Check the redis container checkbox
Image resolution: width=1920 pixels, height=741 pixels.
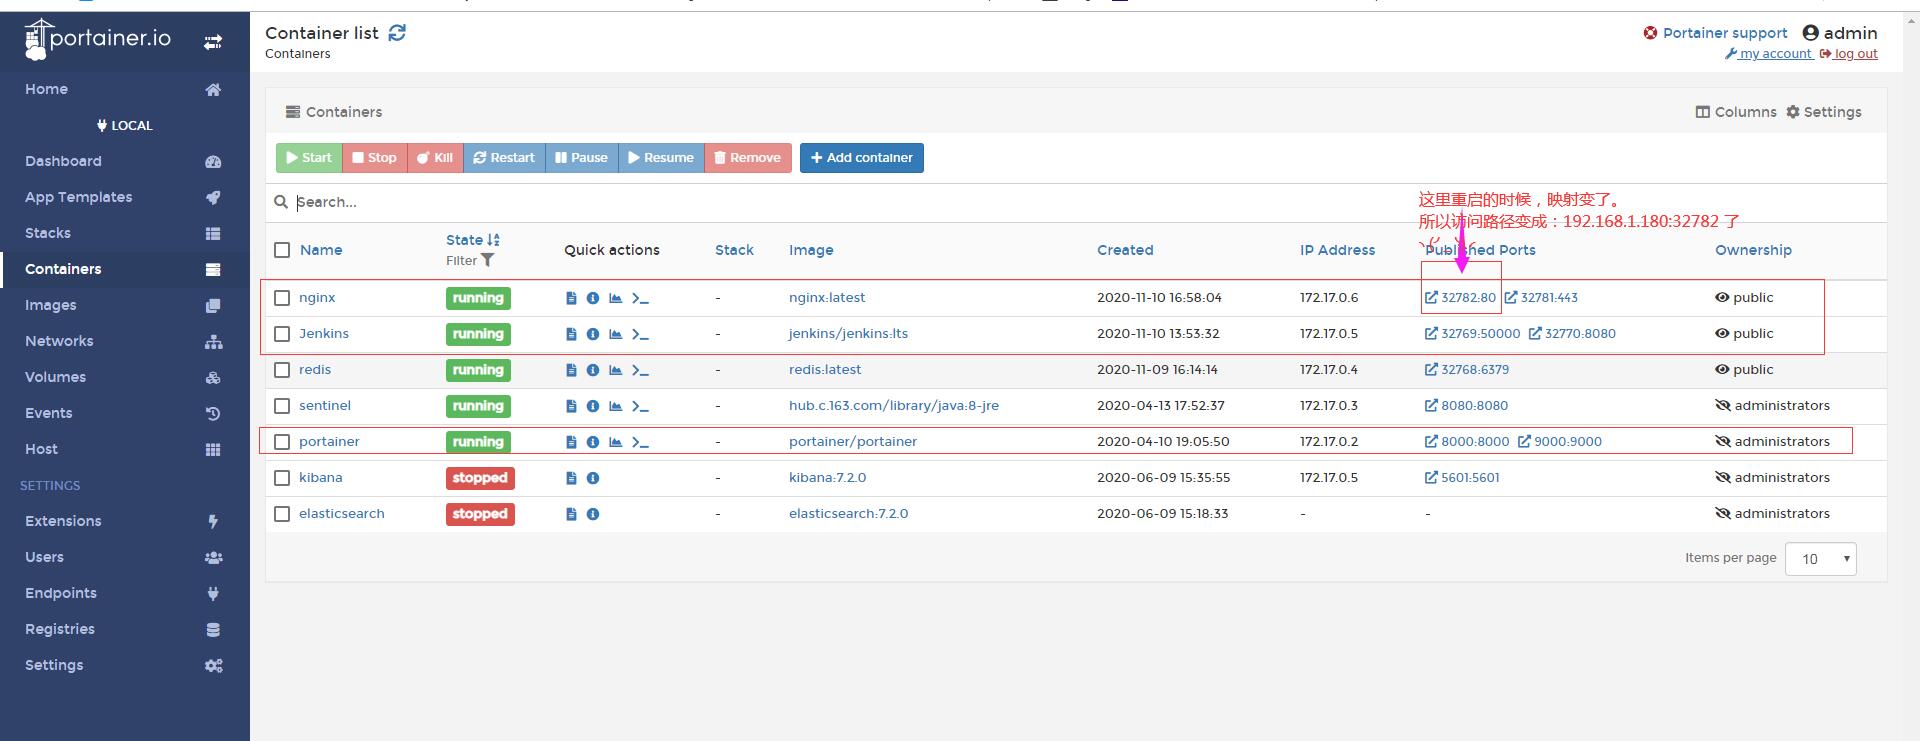pyautogui.click(x=282, y=370)
